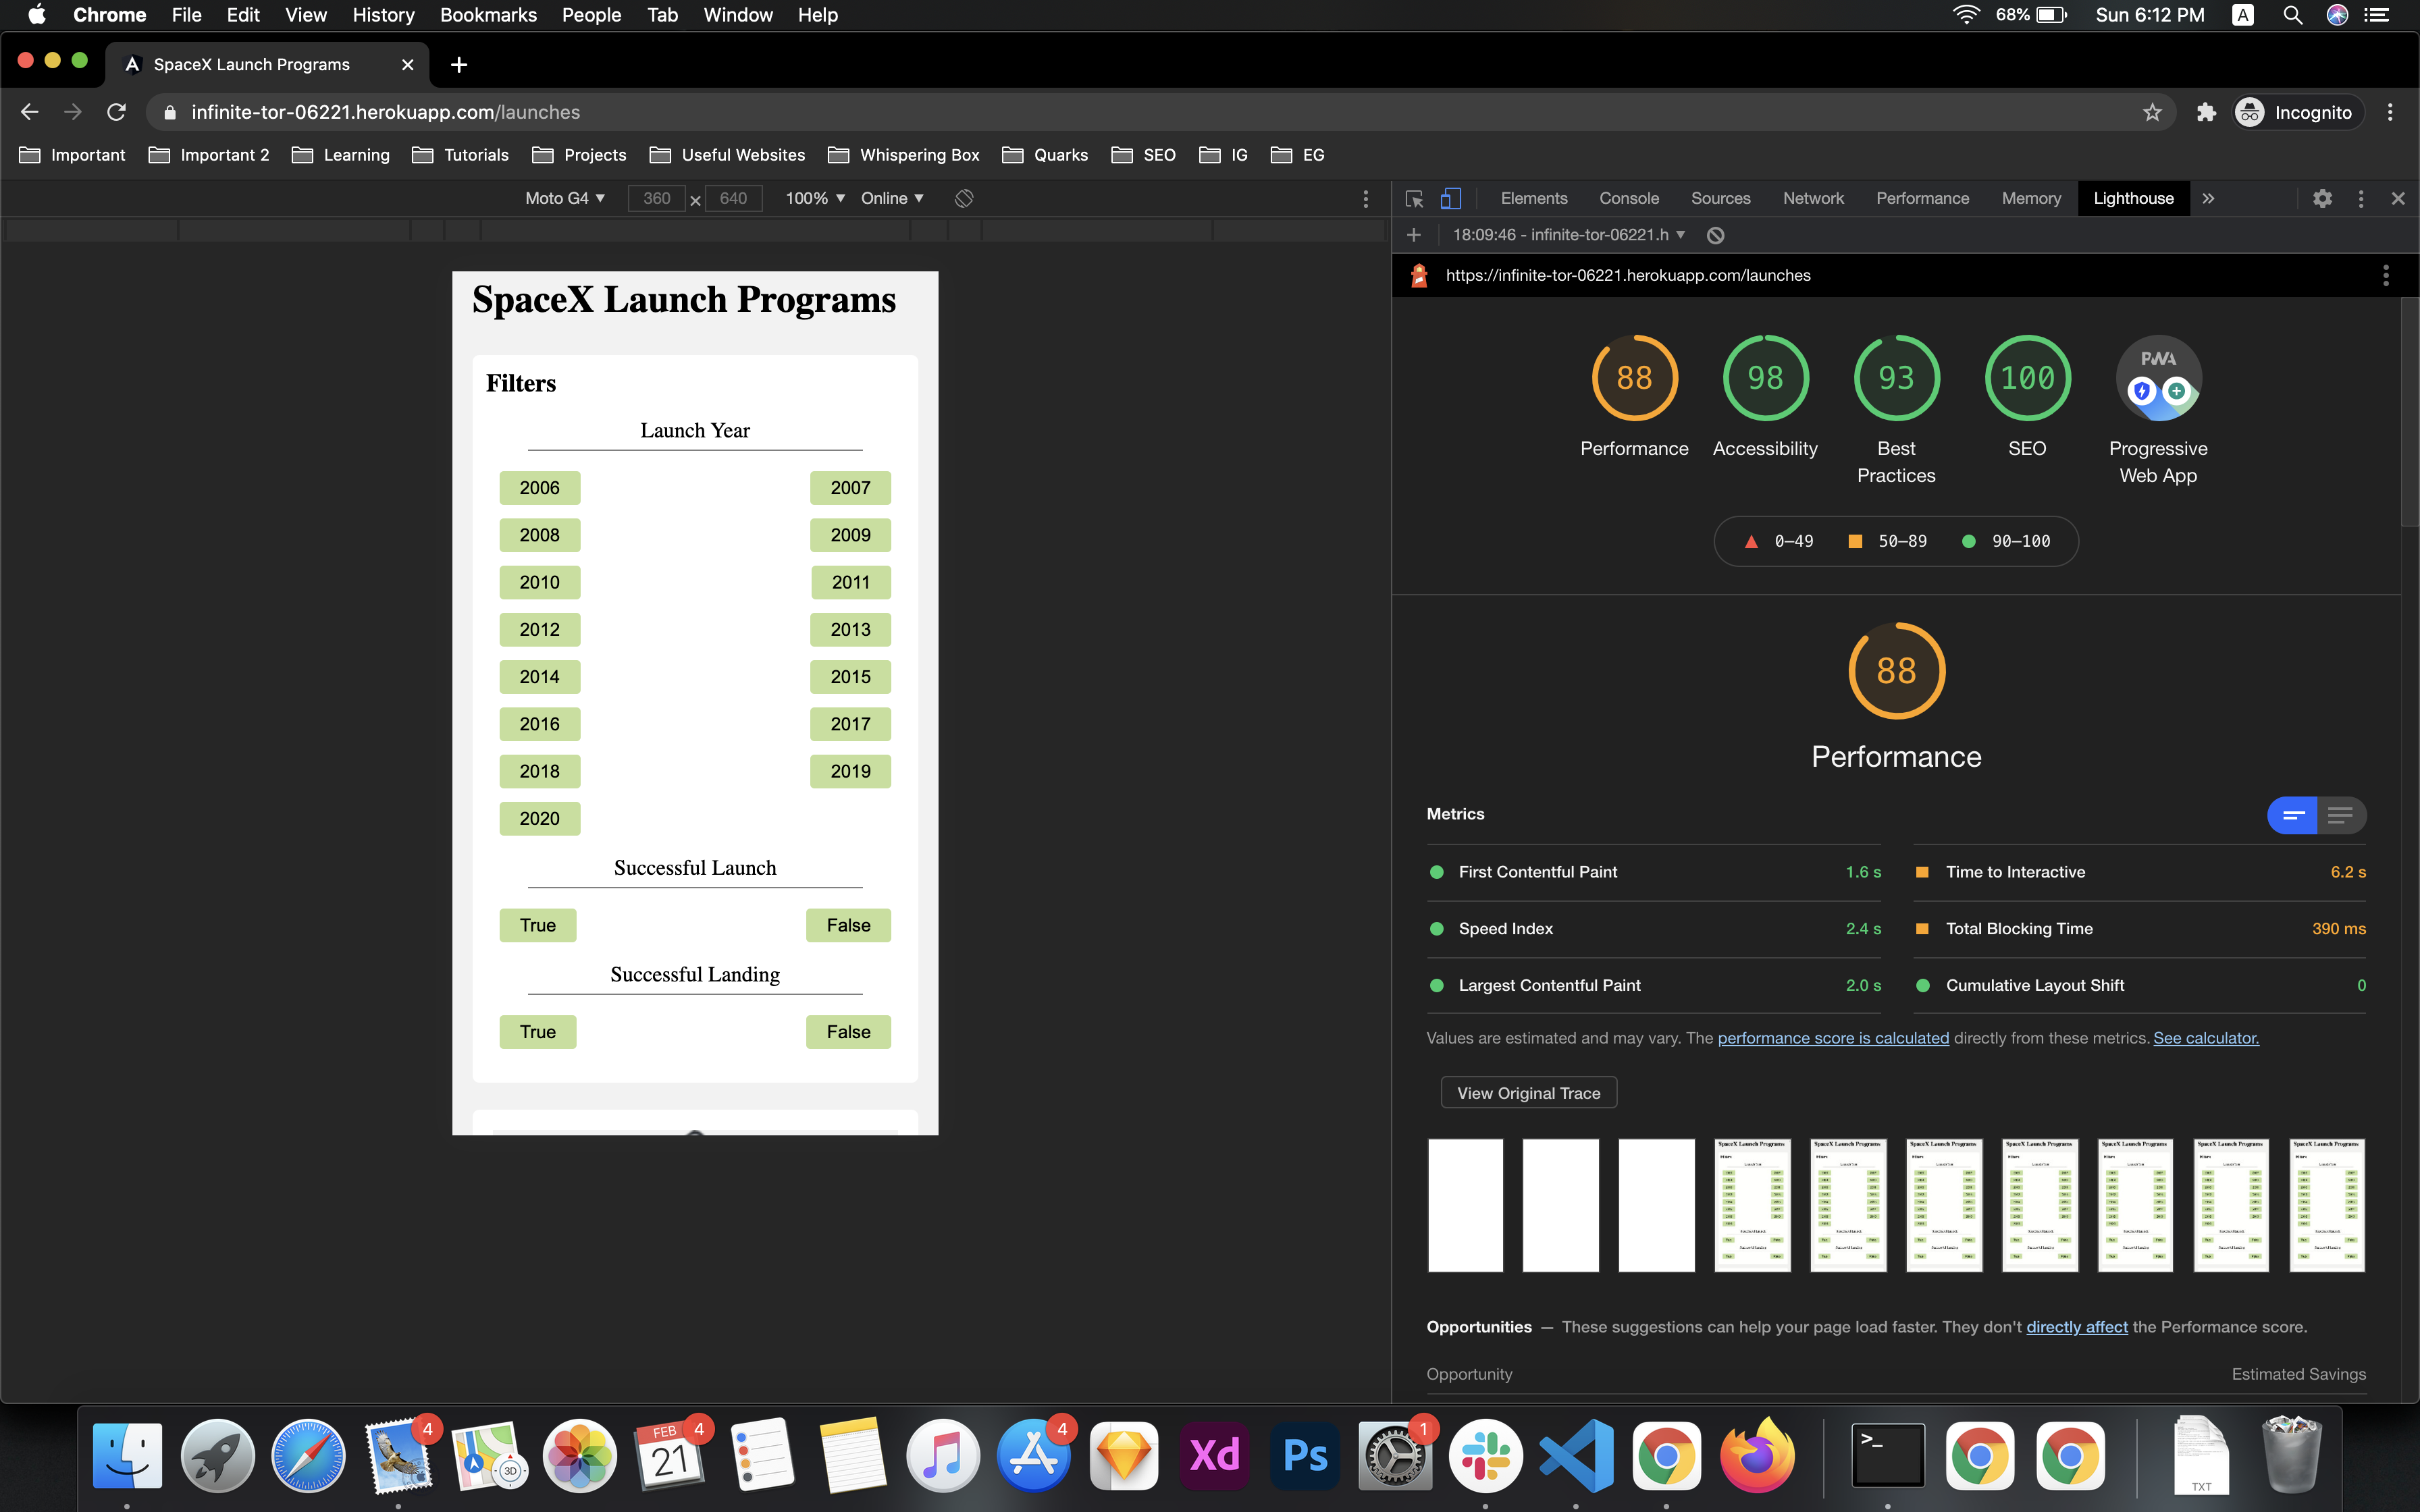Open the DevTools customize three-dot menu
The image size is (2420, 1512).
point(2361,198)
